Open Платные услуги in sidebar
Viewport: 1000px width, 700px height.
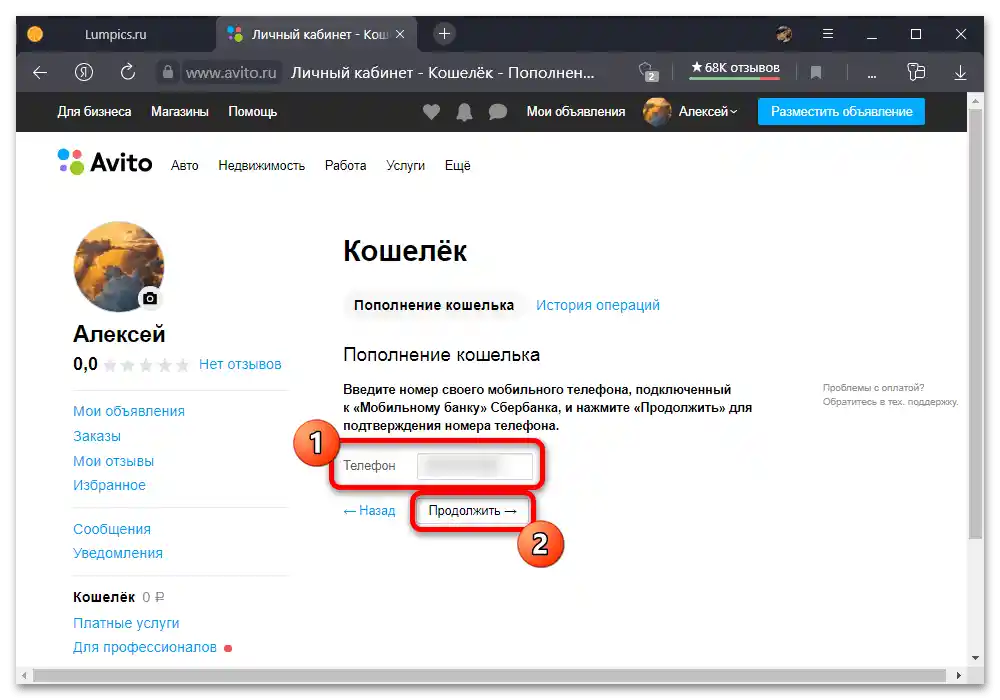[126, 623]
